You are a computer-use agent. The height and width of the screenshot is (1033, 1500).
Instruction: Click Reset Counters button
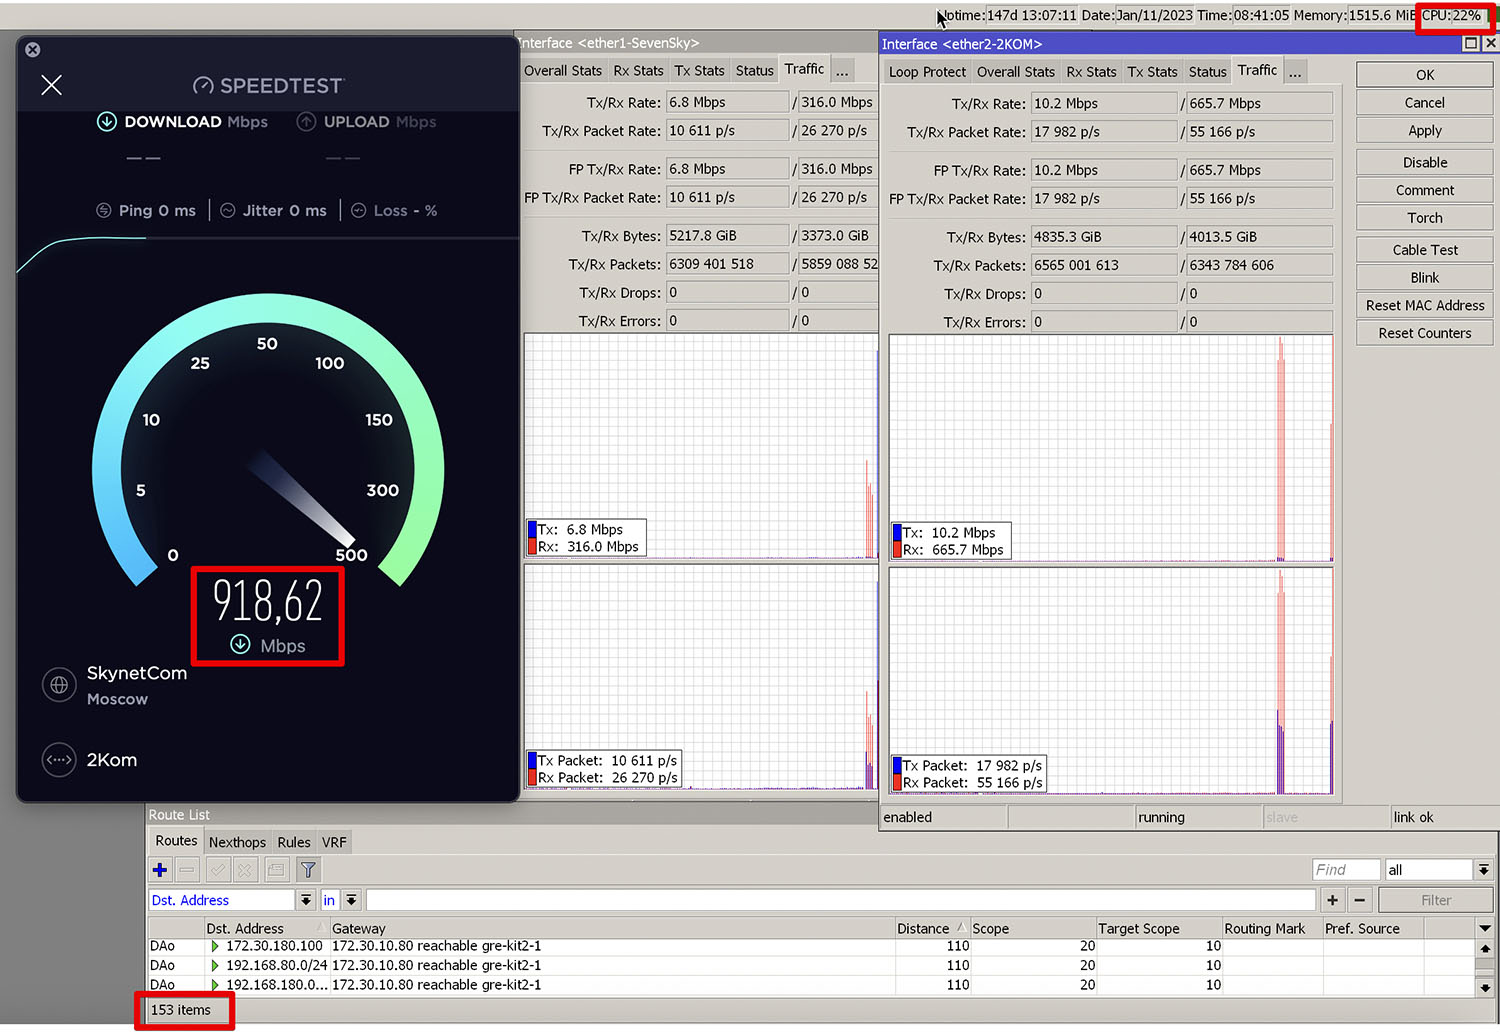pyautogui.click(x=1425, y=333)
